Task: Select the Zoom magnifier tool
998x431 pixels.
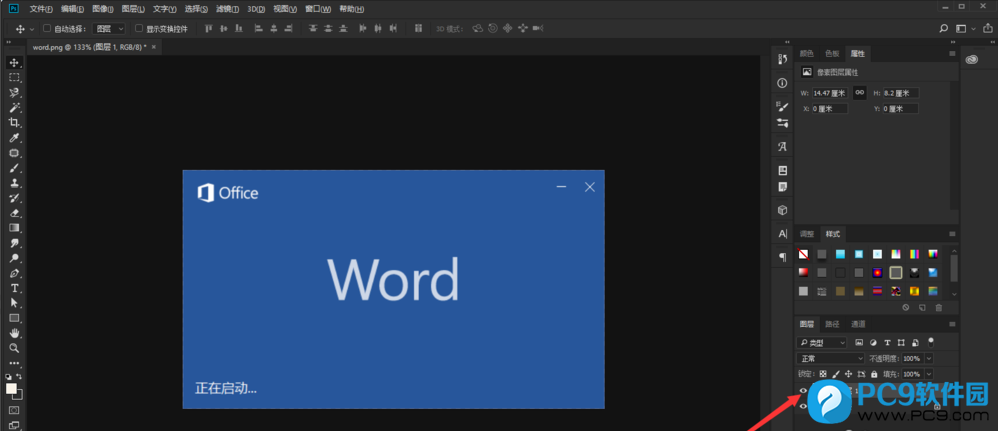Action: (x=13, y=348)
